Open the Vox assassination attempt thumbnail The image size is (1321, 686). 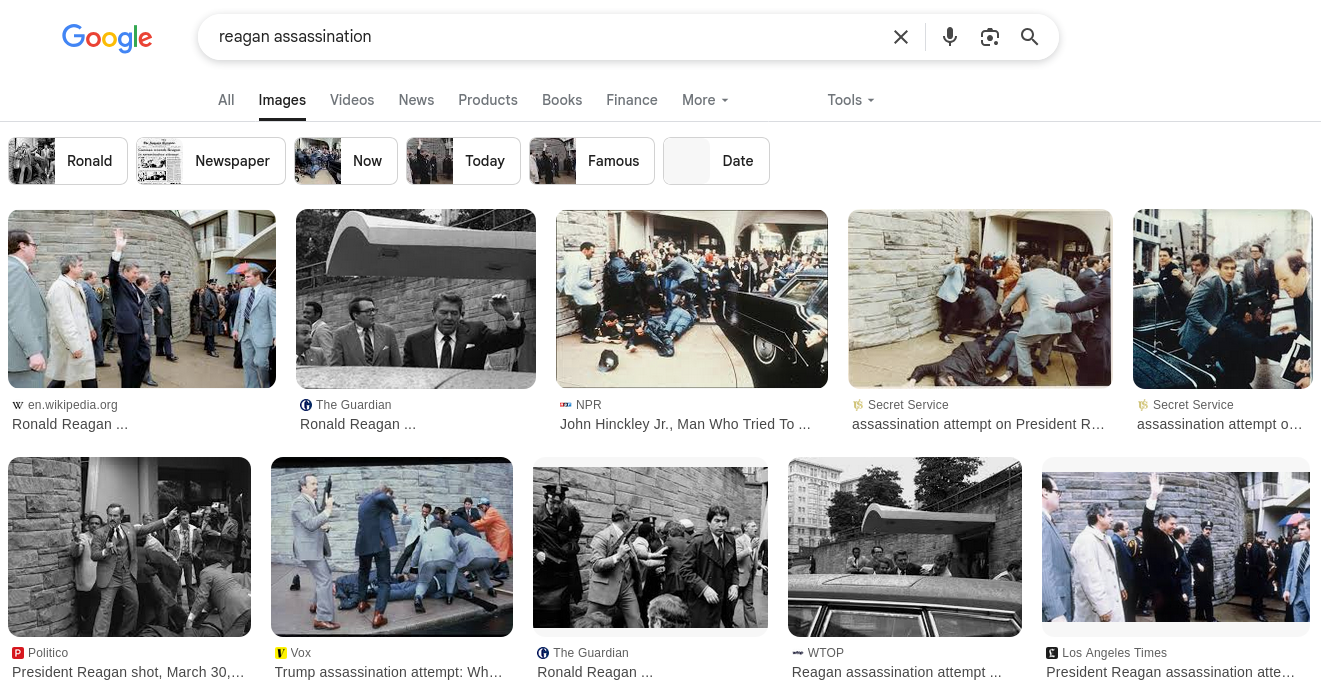(392, 547)
